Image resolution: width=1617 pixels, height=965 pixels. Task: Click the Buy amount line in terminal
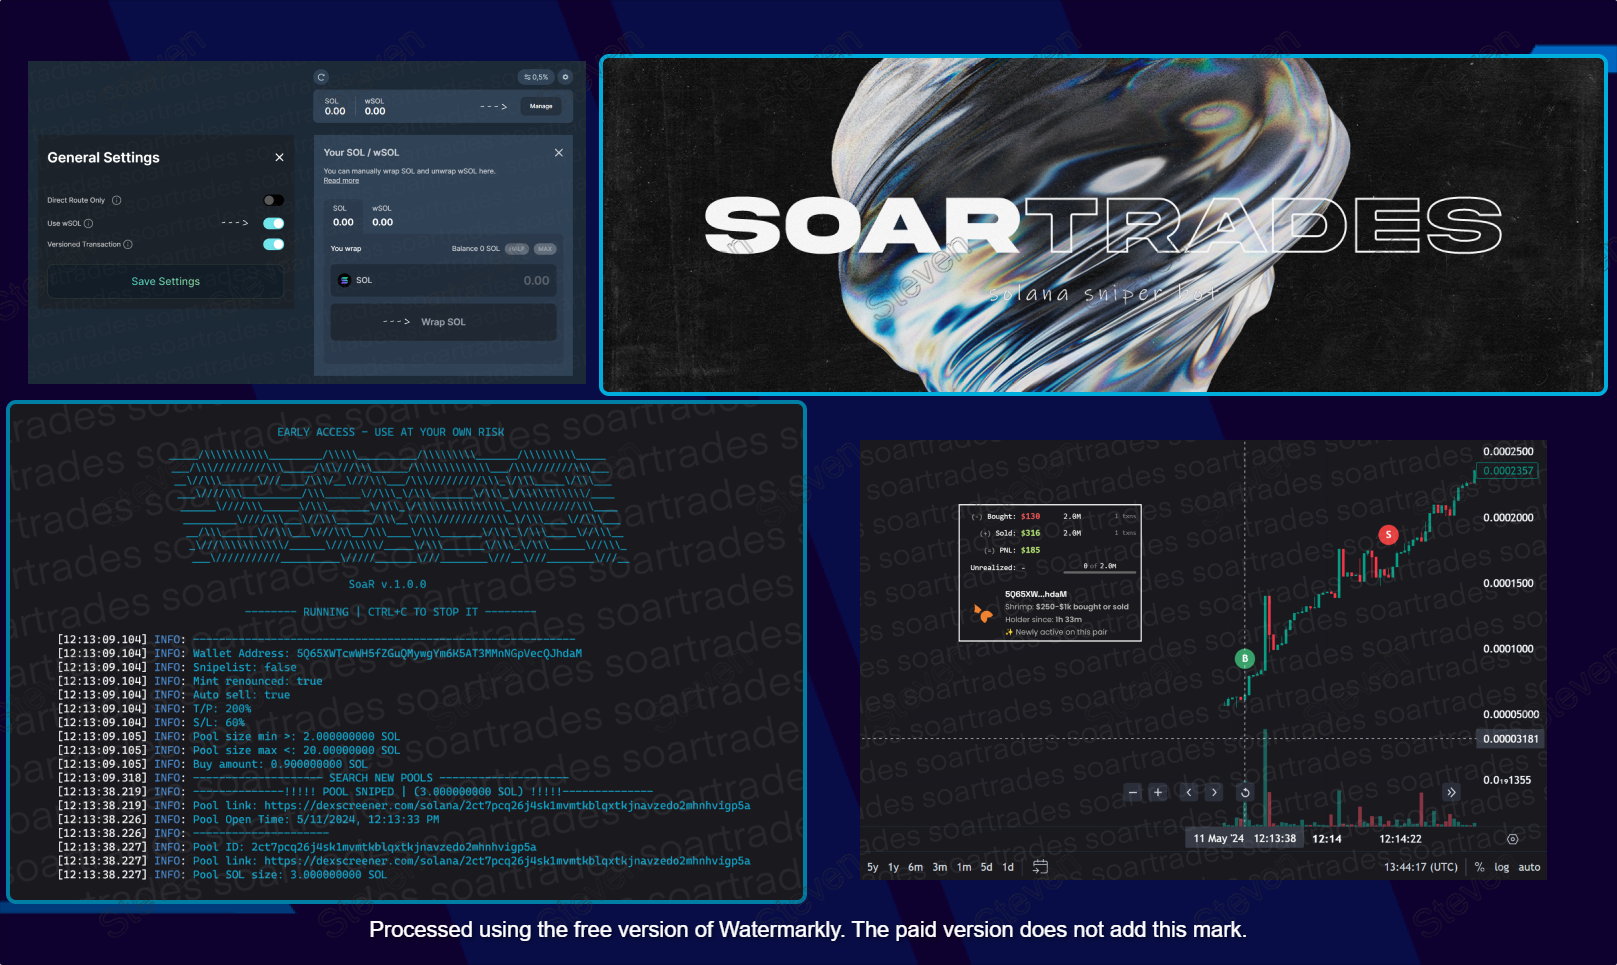(x=213, y=764)
